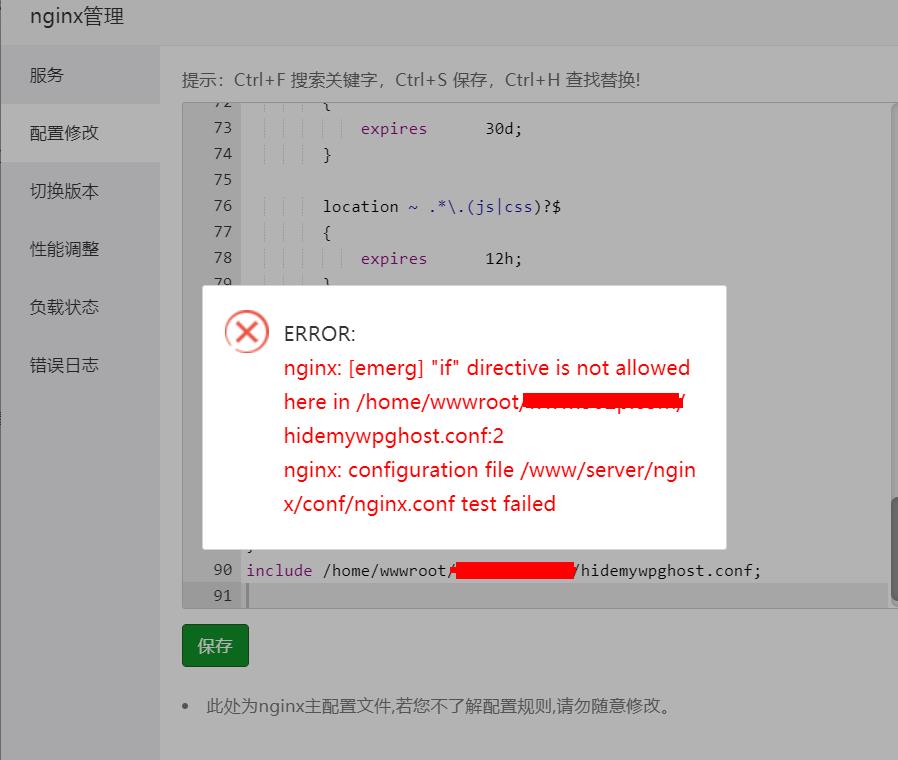Click 'expires' keyword on line 78
Image resolution: width=898 pixels, height=760 pixels.
coord(393,259)
